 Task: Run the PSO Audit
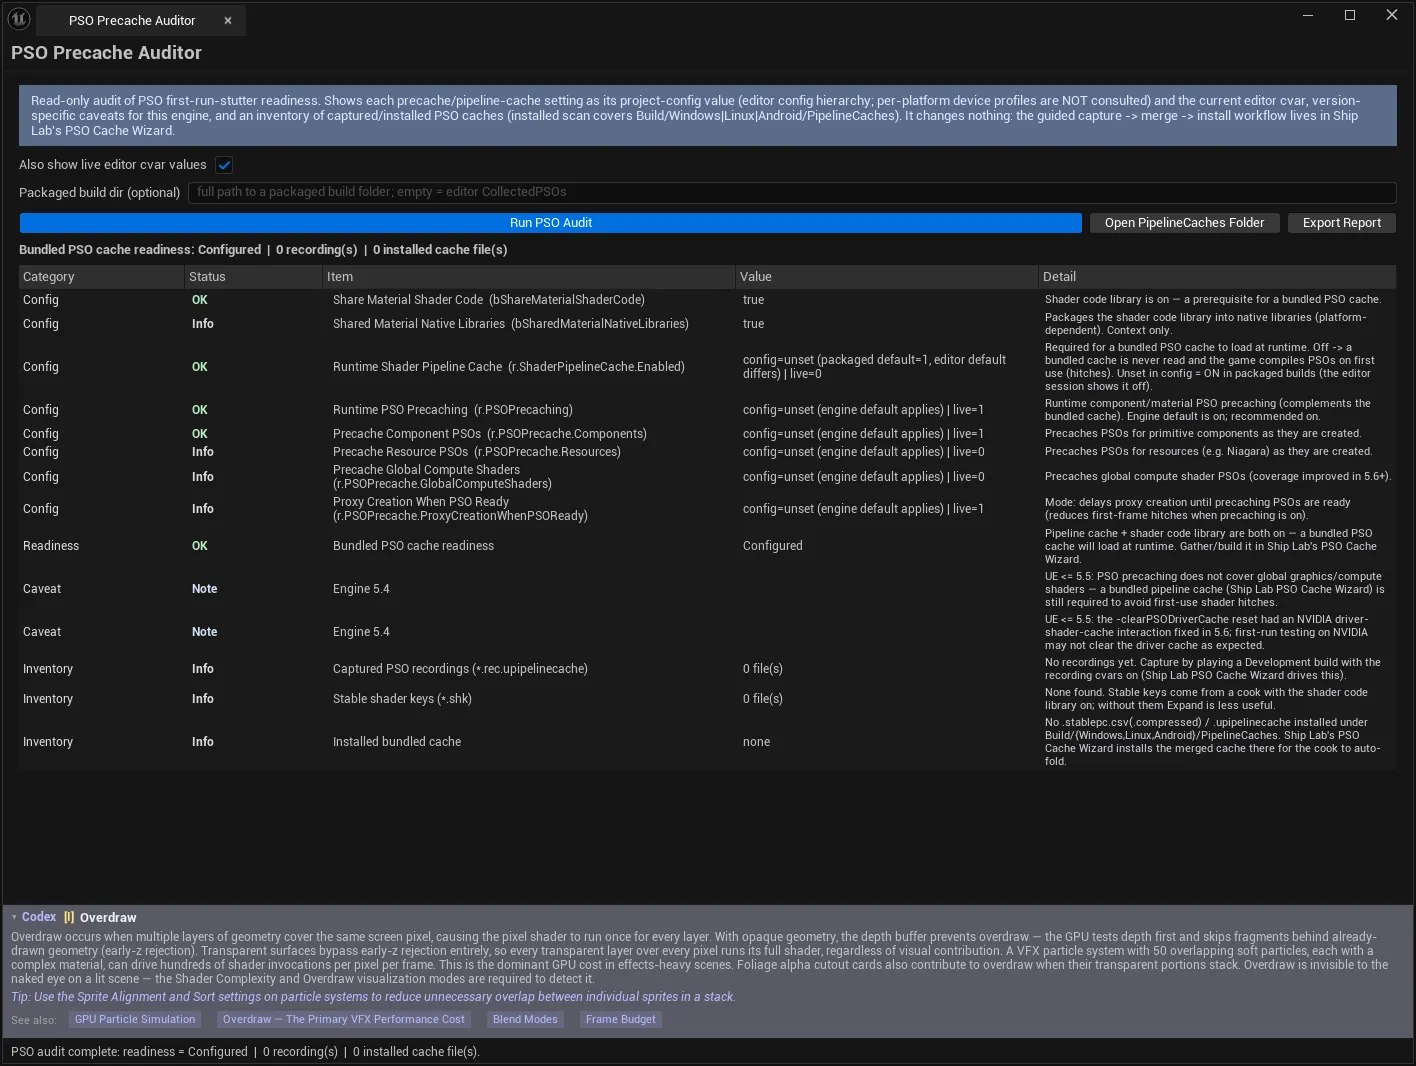pos(551,223)
